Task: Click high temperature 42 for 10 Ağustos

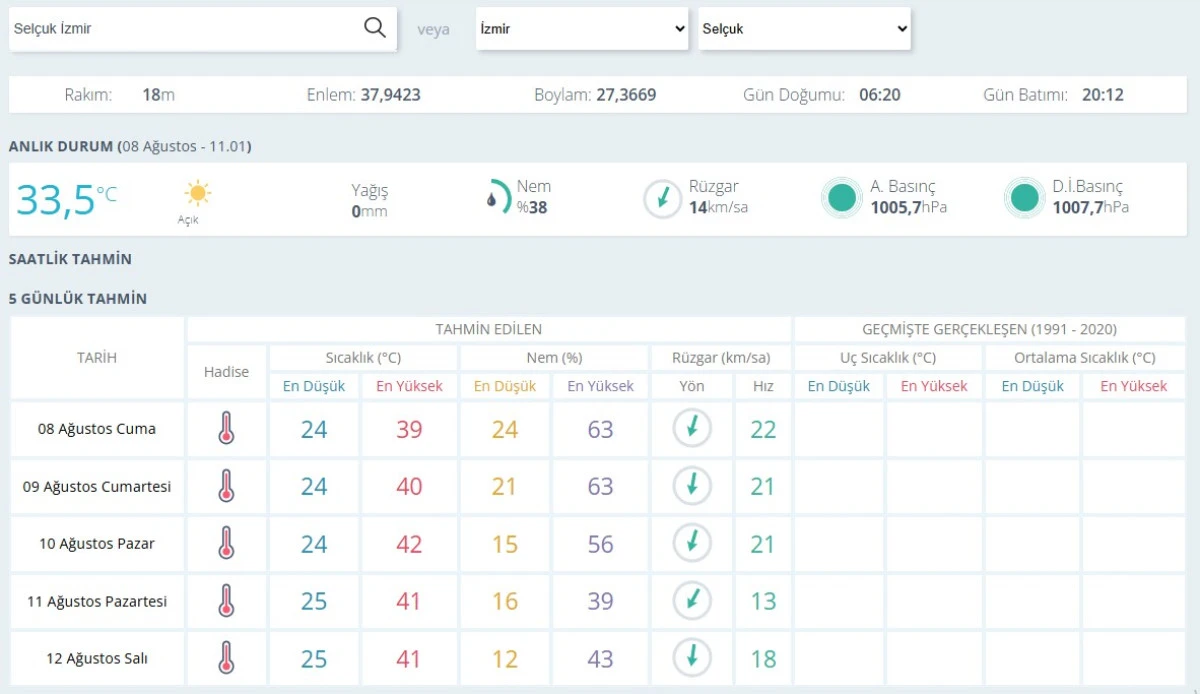Action: 409,544
